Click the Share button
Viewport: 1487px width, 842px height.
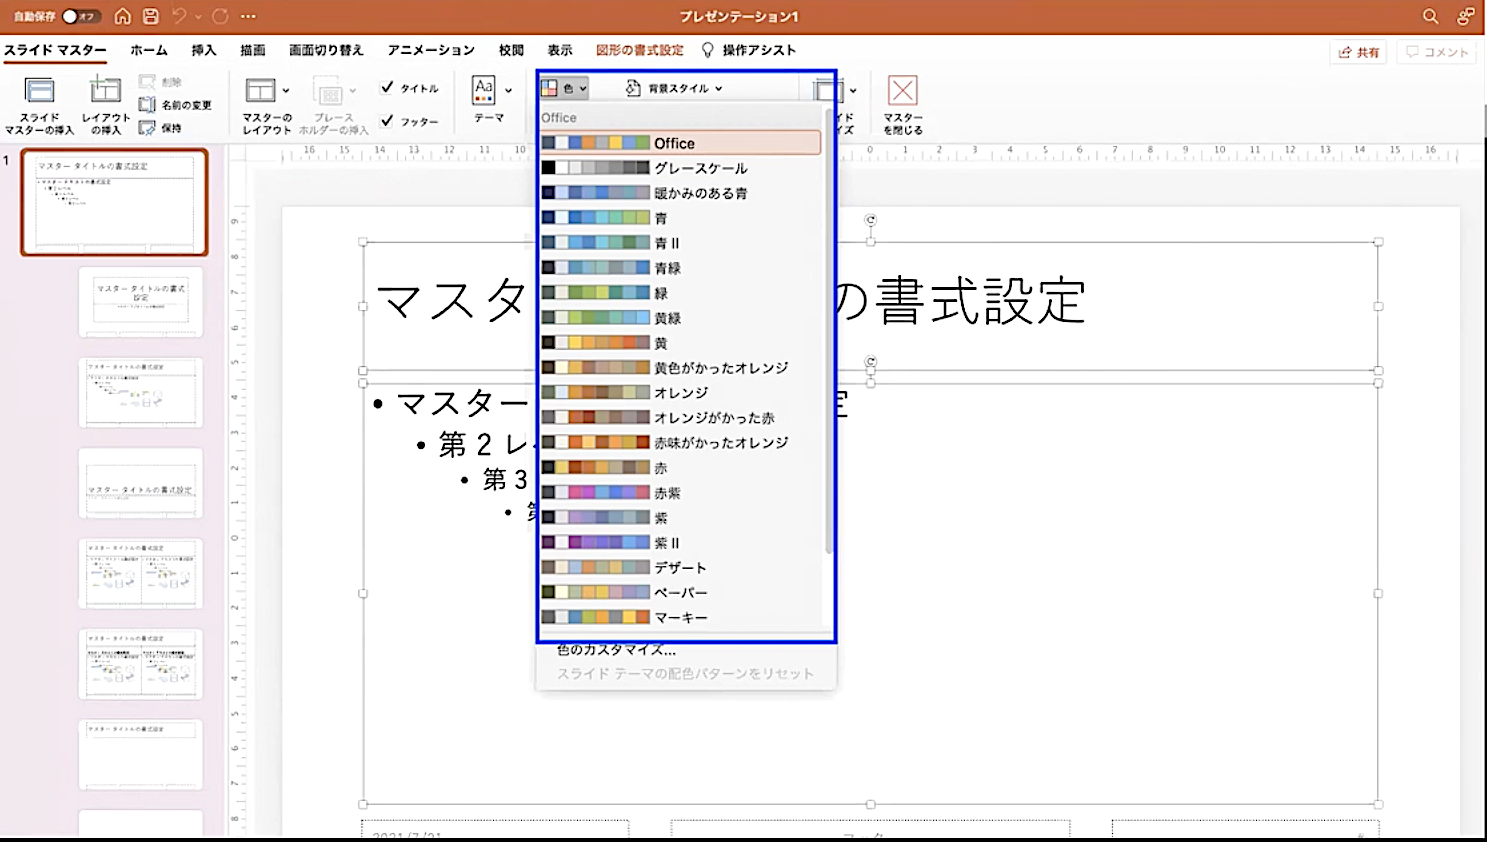(x=1359, y=52)
